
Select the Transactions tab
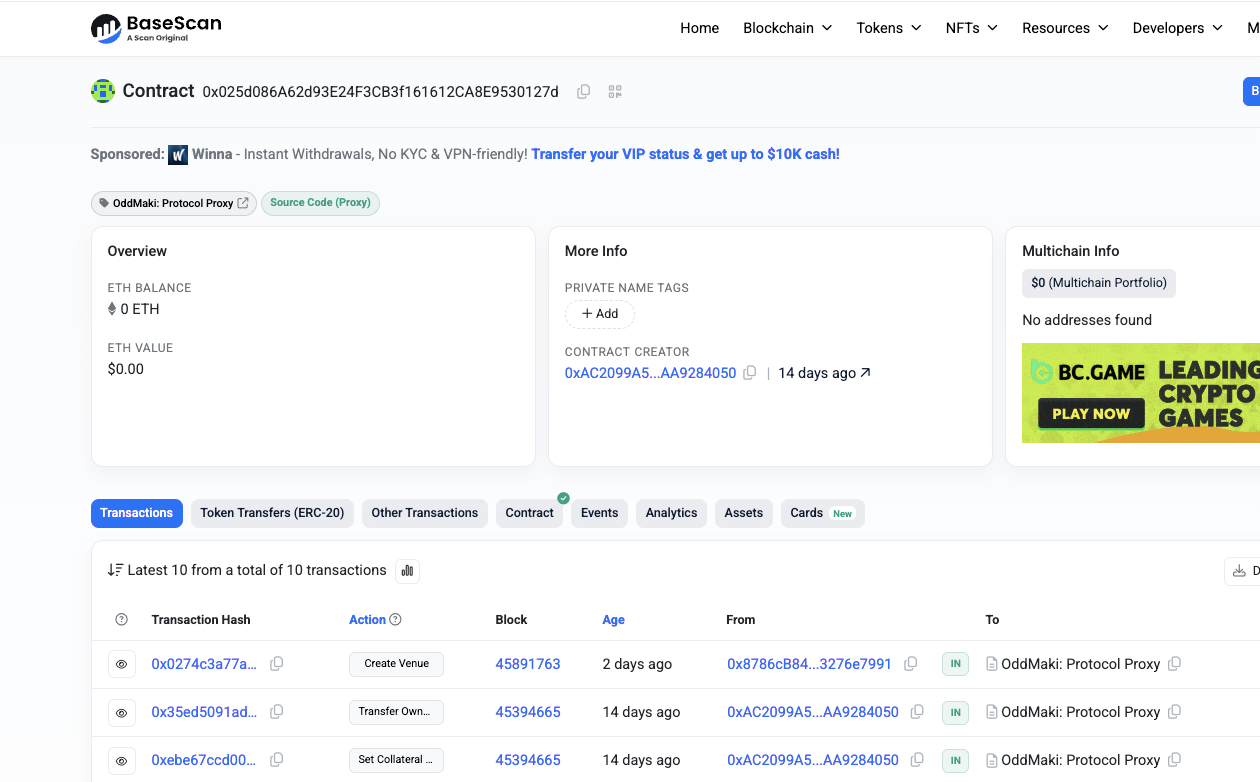(x=137, y=513)
